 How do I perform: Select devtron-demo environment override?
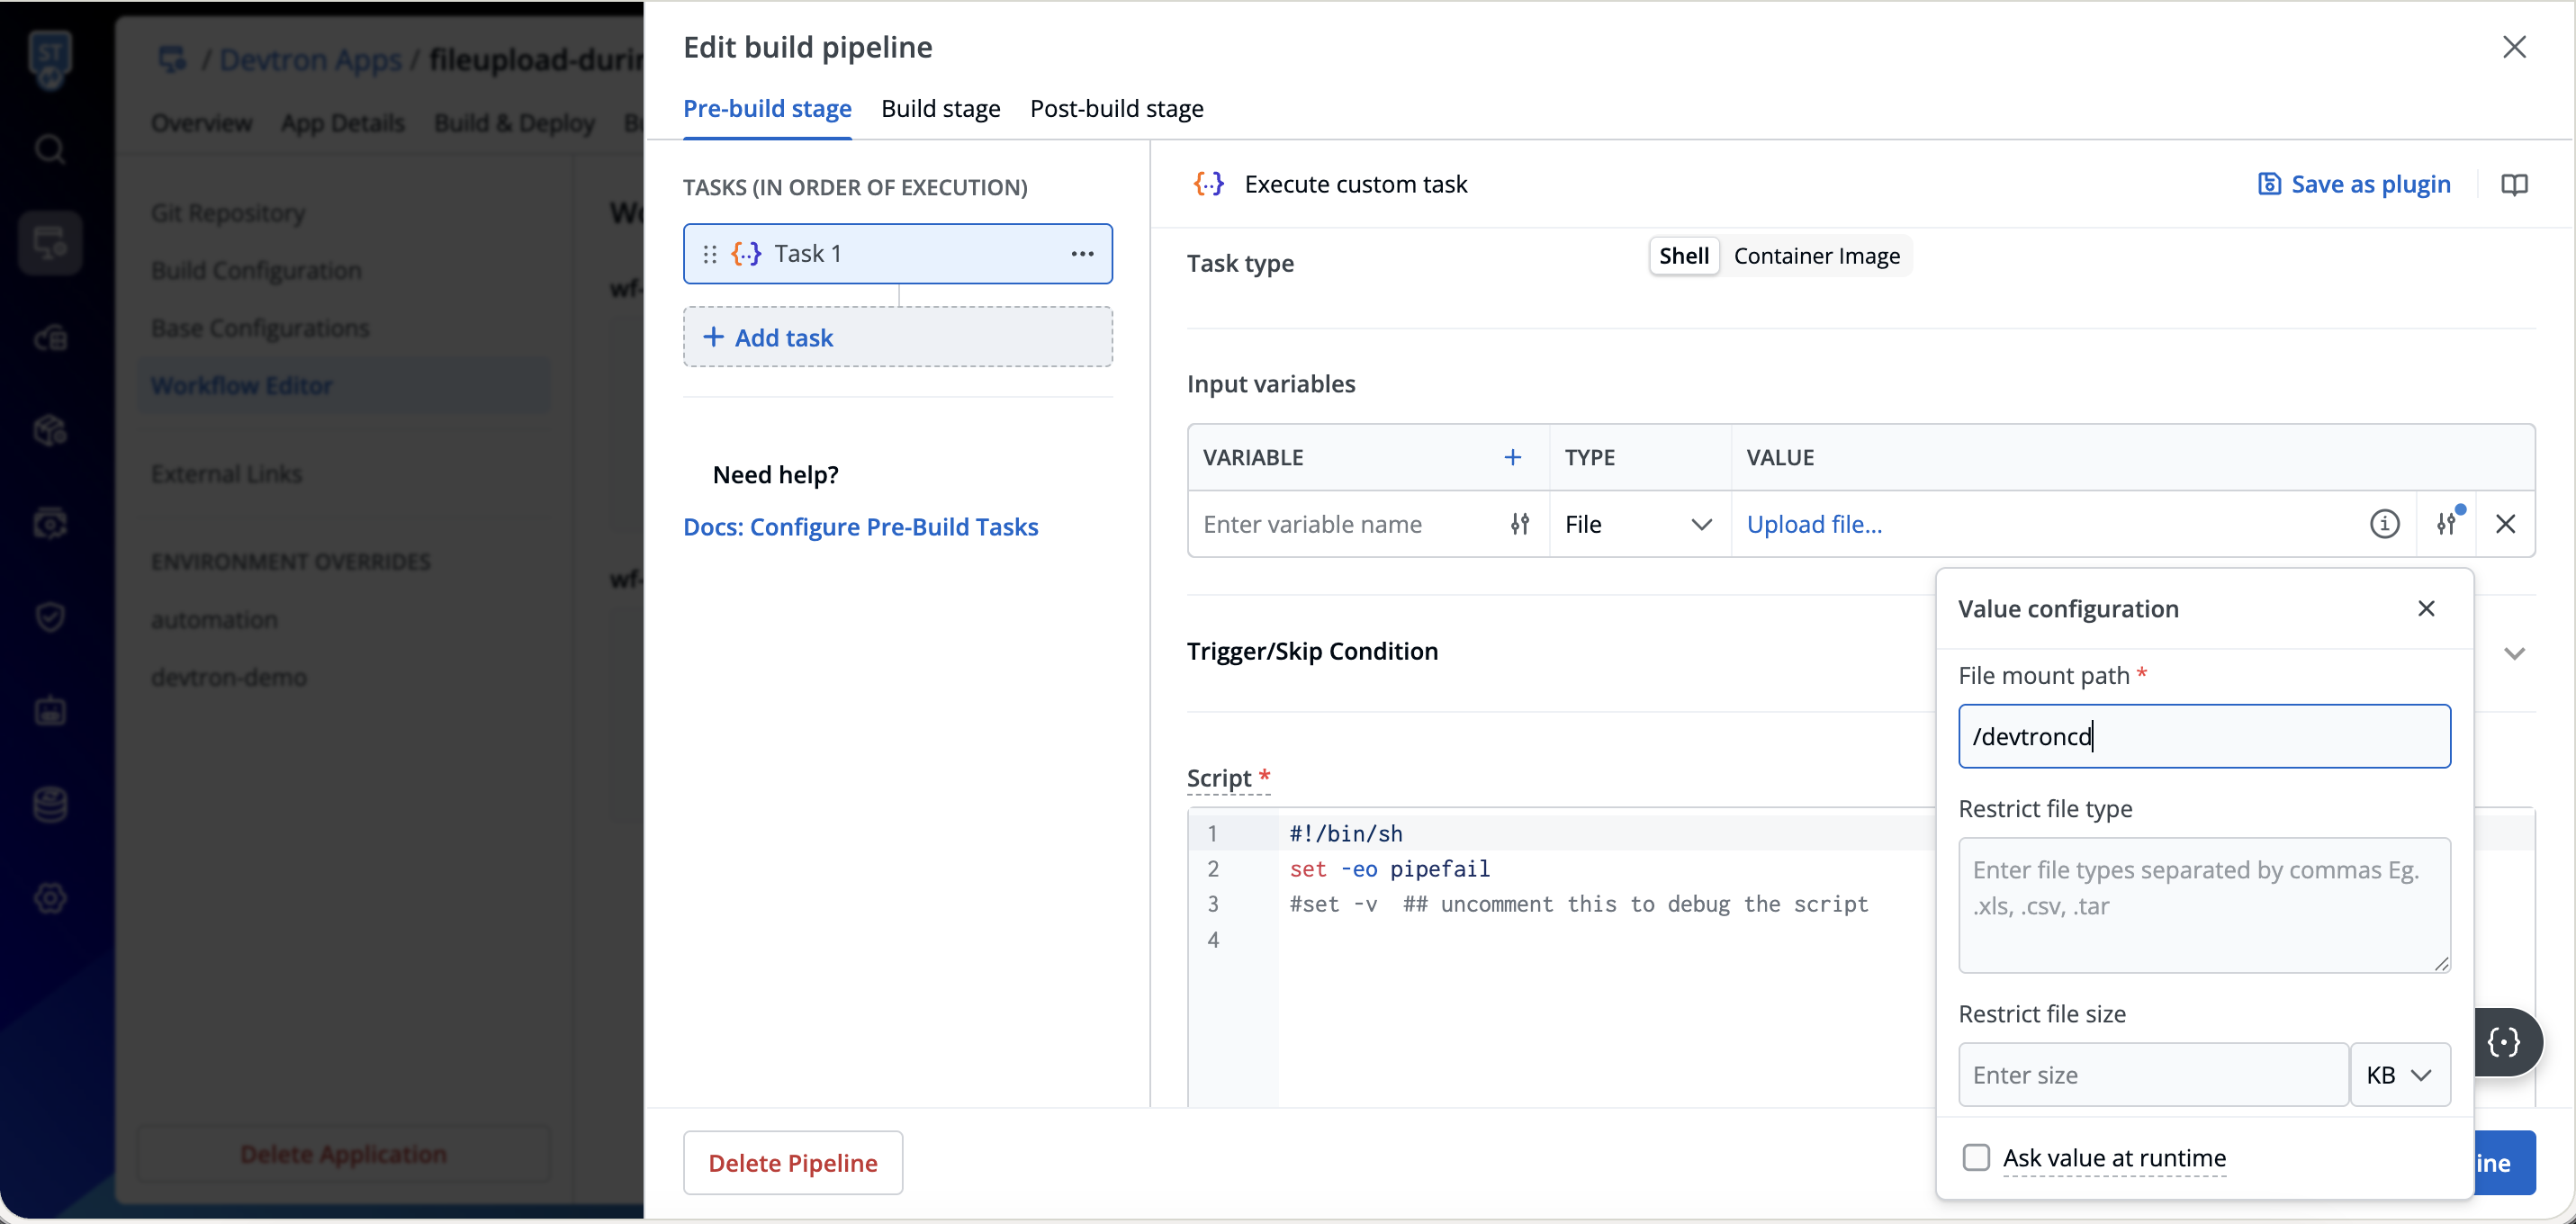229,677
